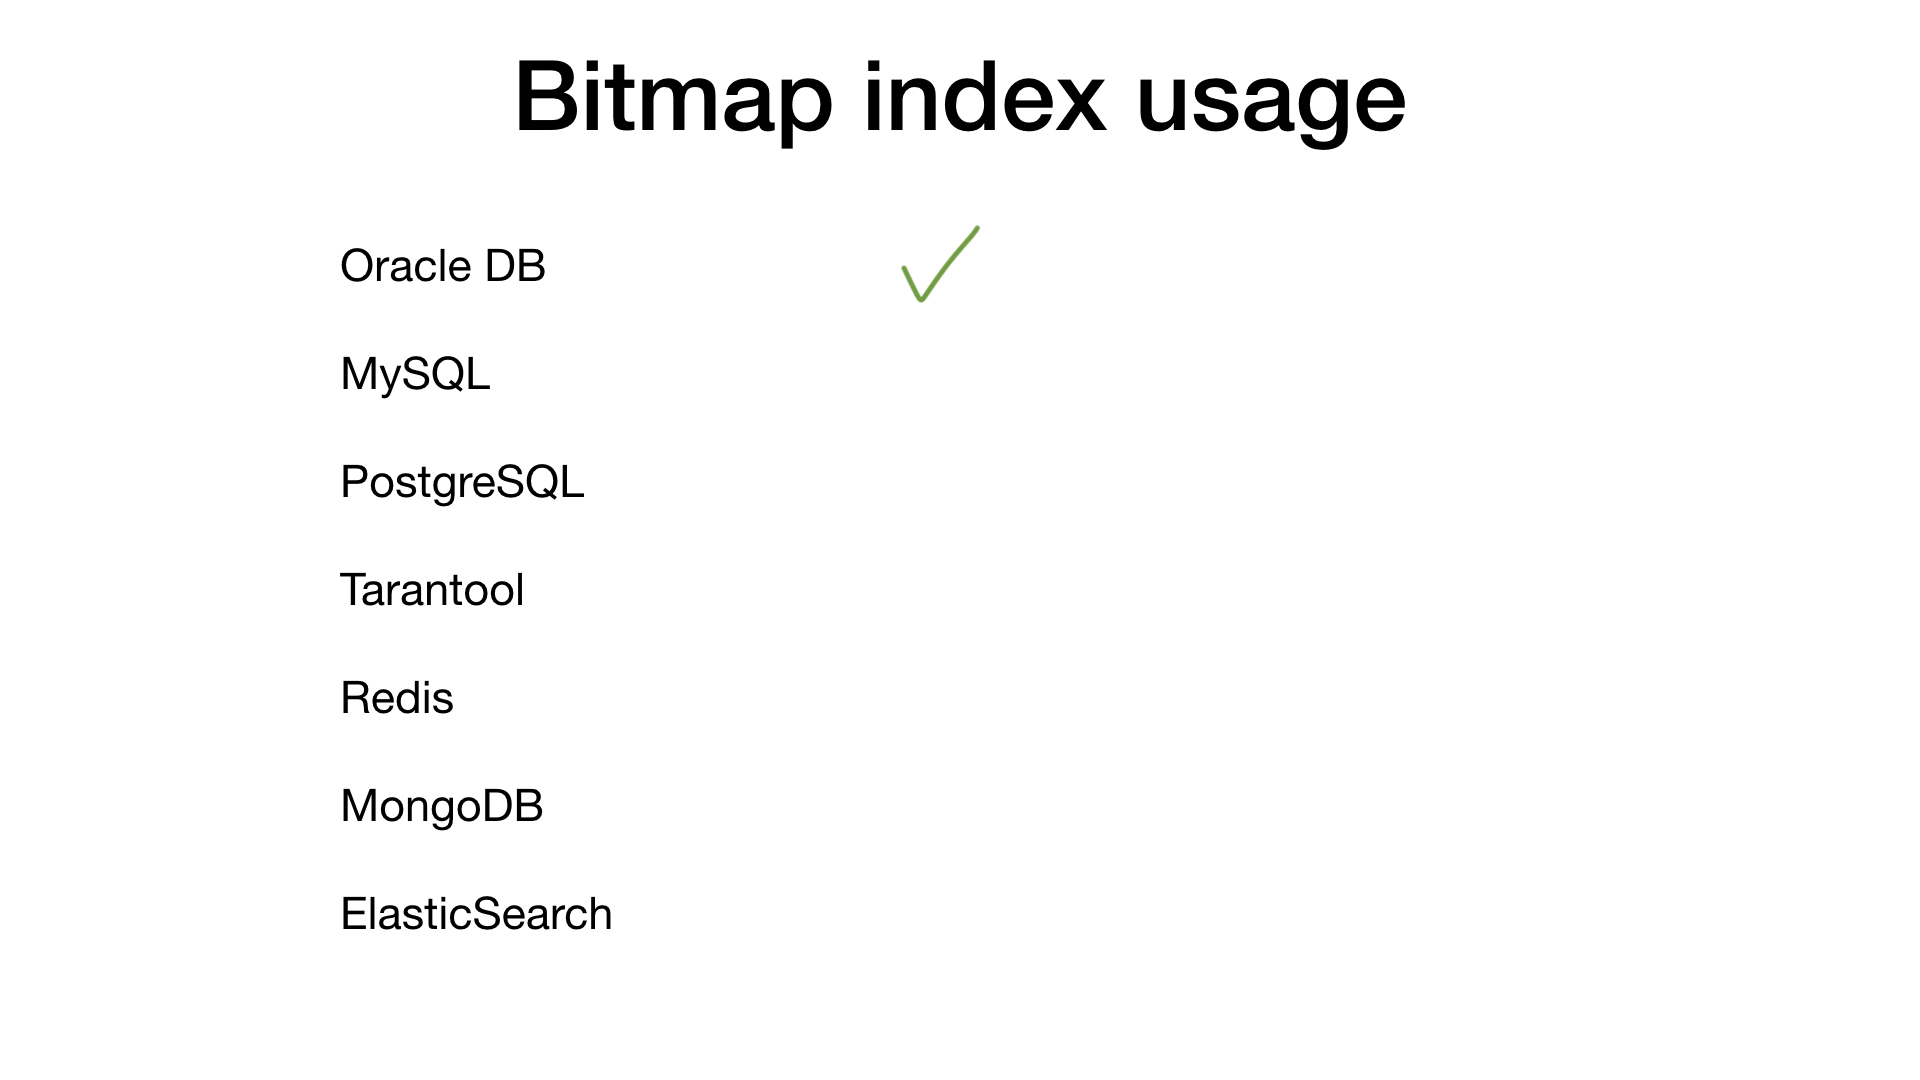Click the word 'usage' in the title
This screenshot has height=1080, width=1920.
[x=1271, y=100]
